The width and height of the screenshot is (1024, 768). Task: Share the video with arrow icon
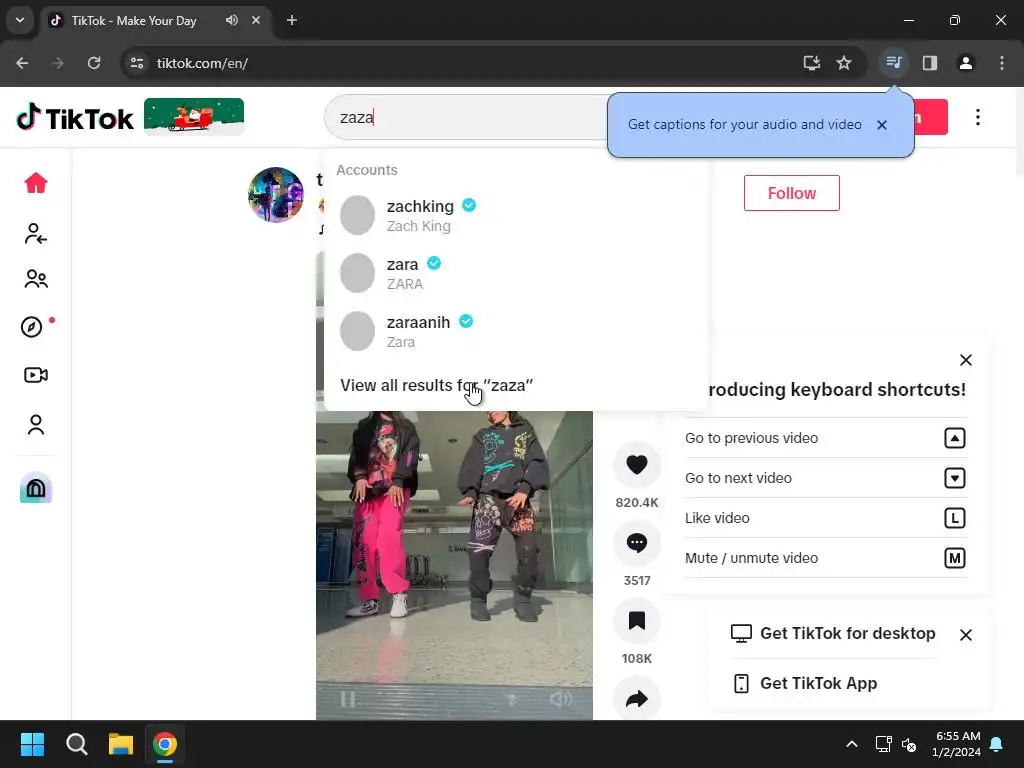(637, 699)
